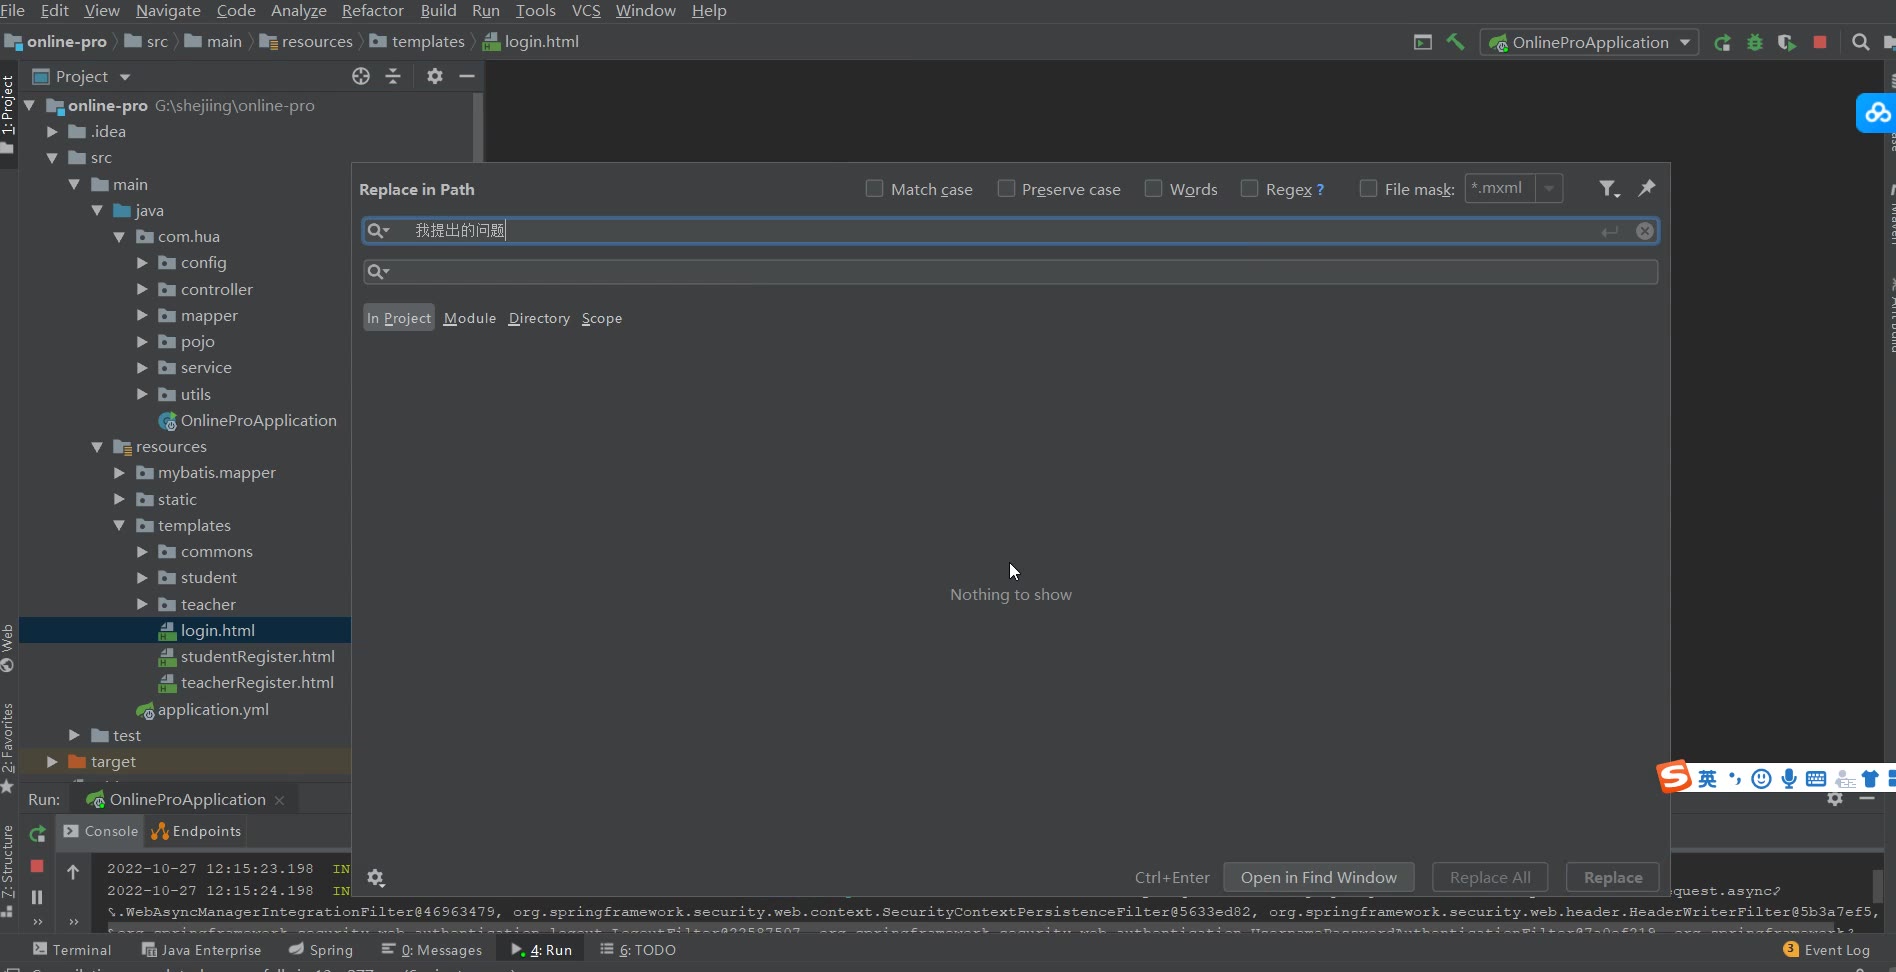Image resolution: width=1896 pixels, height=972 pixels.
Task: Clear the search field text
Action: click(x=1644, y=231)
